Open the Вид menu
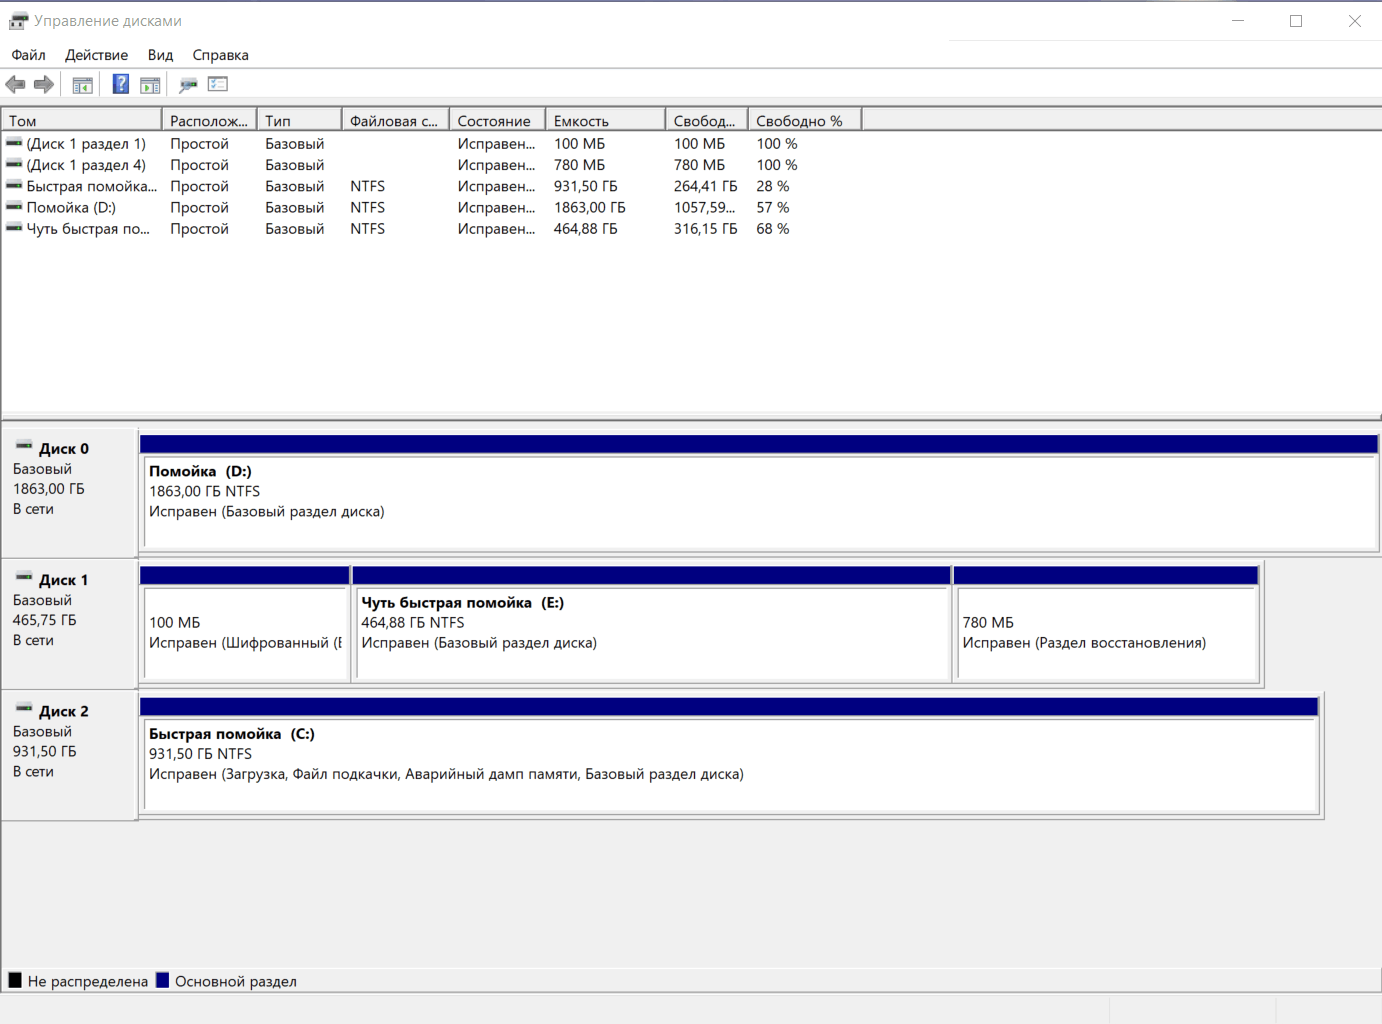1382x1024 pixels. click(x=160, y=55)
